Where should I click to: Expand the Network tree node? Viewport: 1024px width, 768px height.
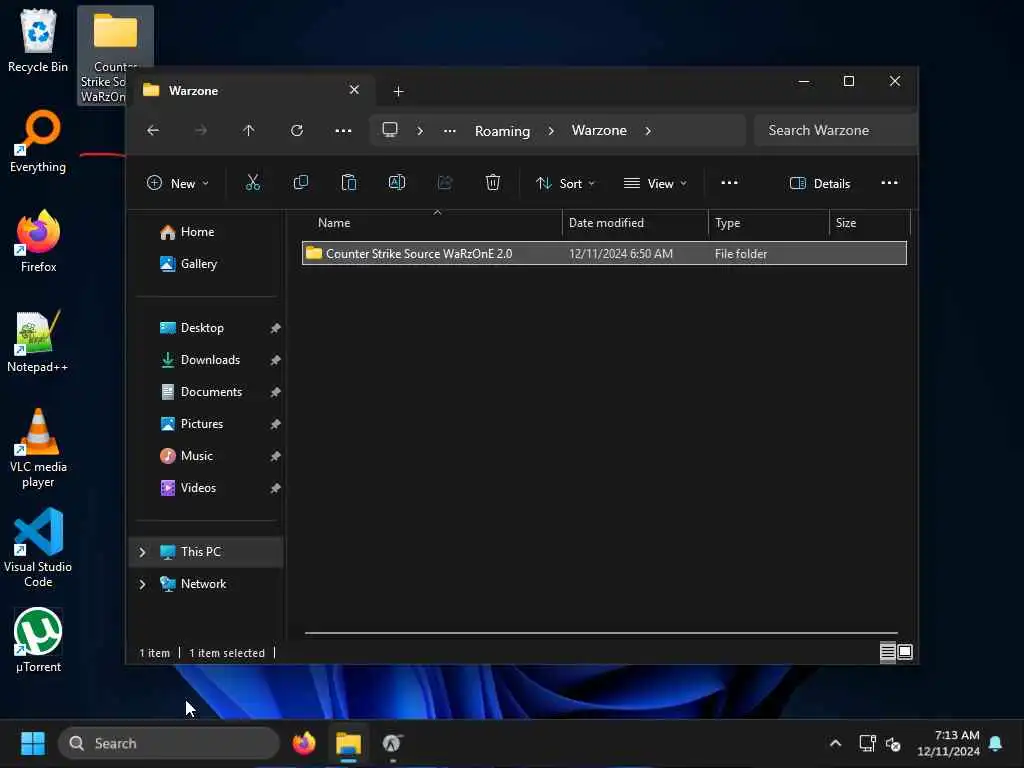[142, 584]
